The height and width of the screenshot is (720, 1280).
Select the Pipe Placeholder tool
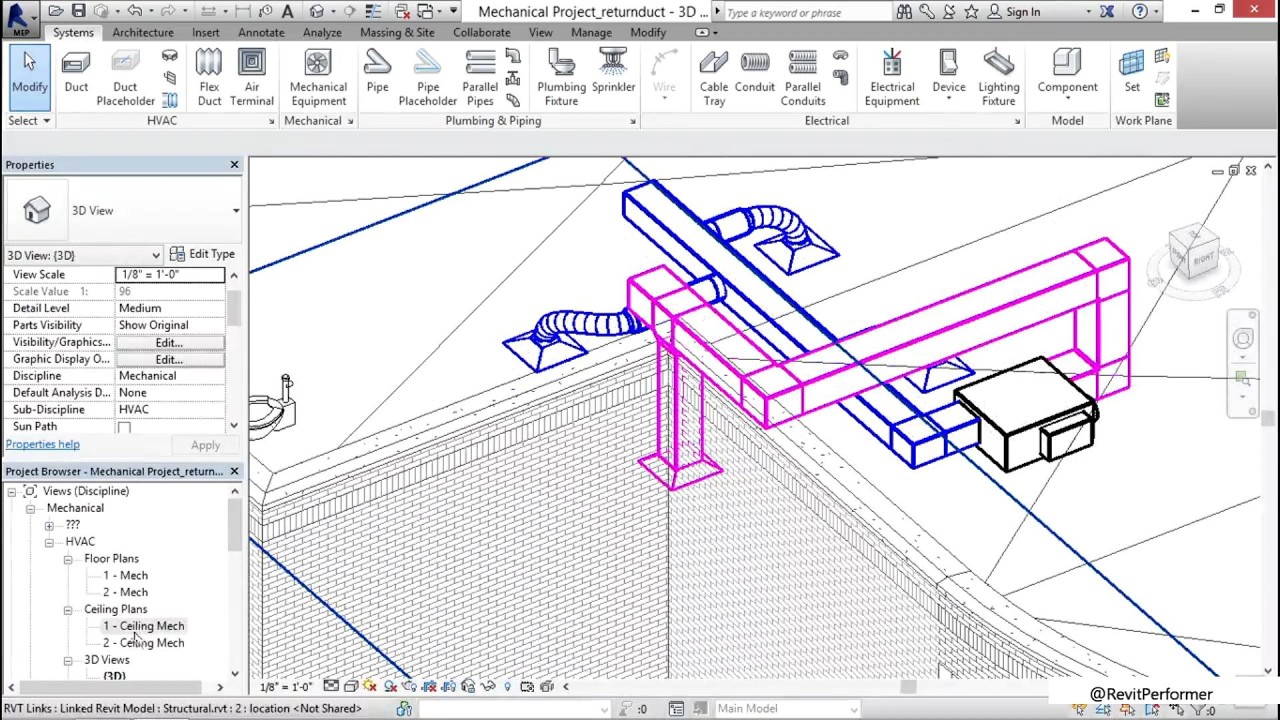428,77
